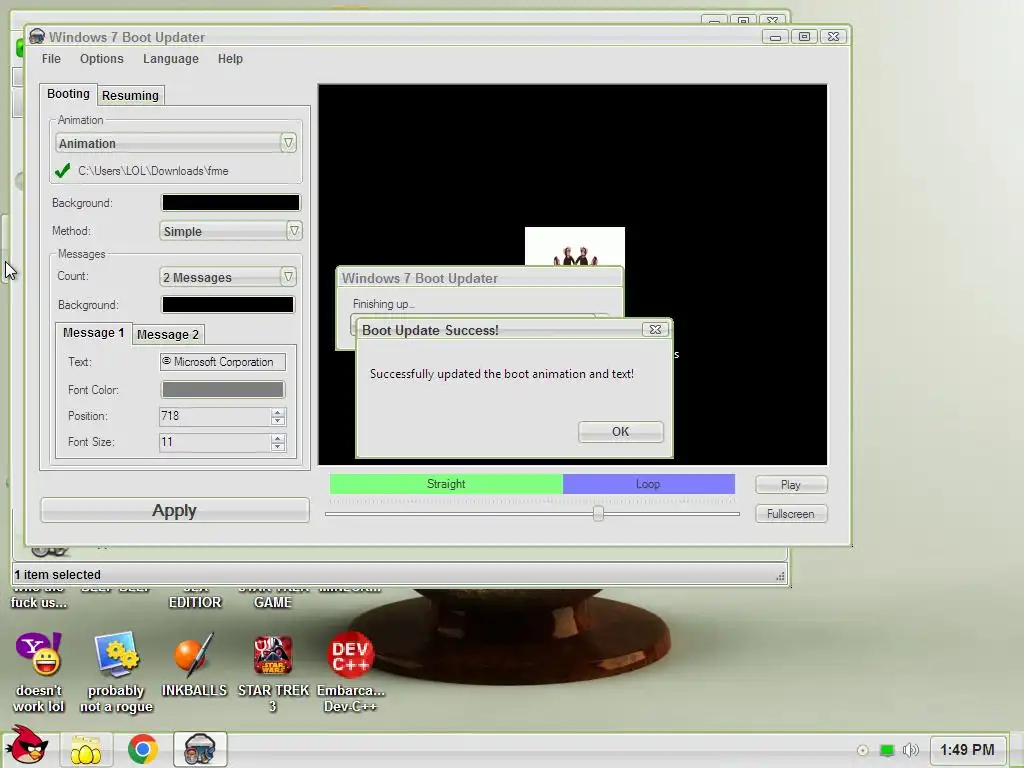The image size is (1024, 768).
Task: Expand the Method dropdown showing Simple
Action: (294, 231)
